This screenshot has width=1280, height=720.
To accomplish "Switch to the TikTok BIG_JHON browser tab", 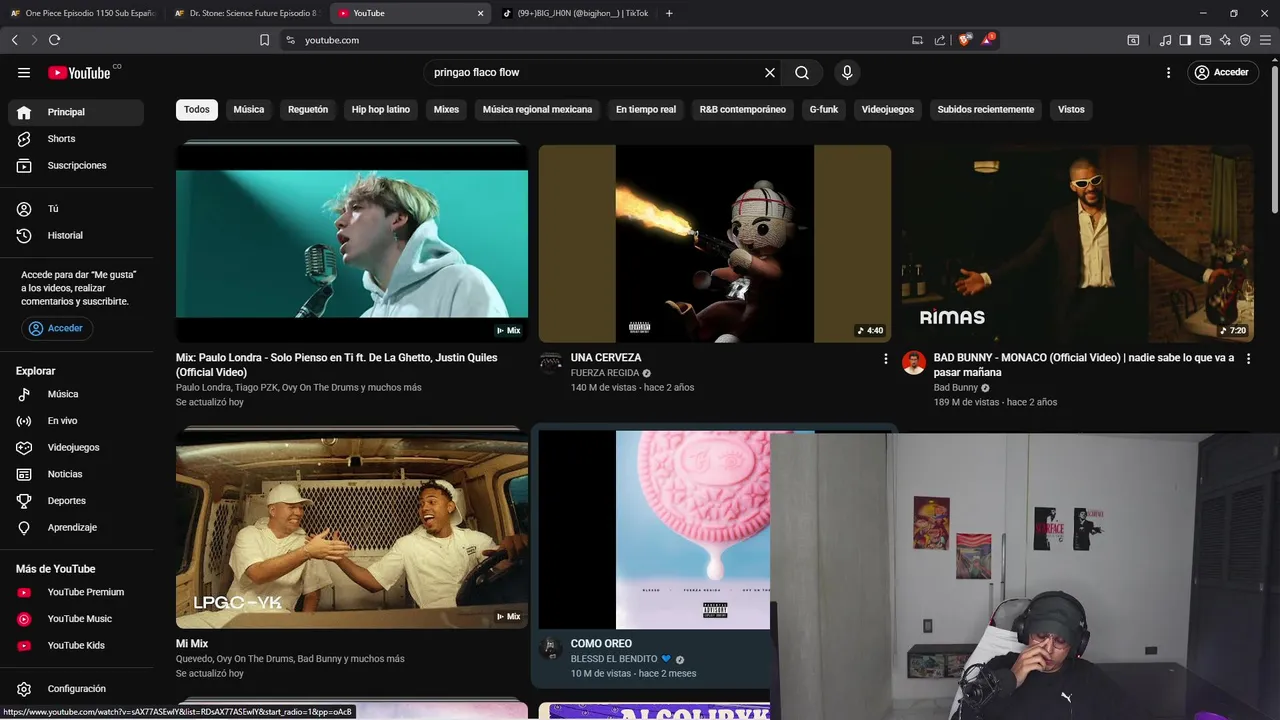I will click(x=575, y=13).
